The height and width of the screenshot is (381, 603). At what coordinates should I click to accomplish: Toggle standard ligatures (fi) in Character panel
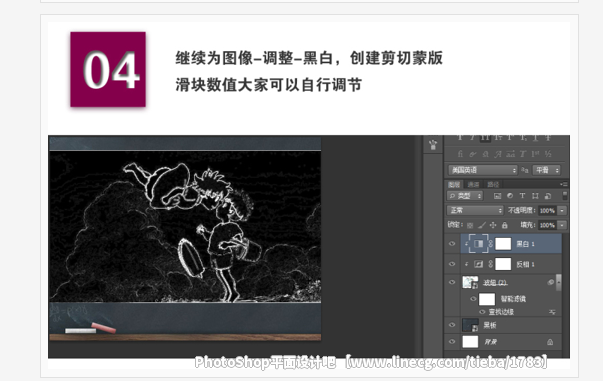460,154
